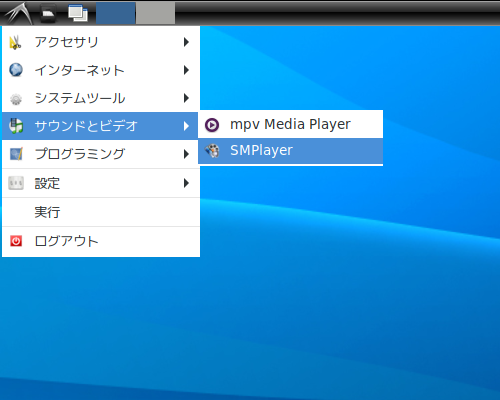Open the 設定 menu category
Screen dimensions: 500x400
point(101,183)
